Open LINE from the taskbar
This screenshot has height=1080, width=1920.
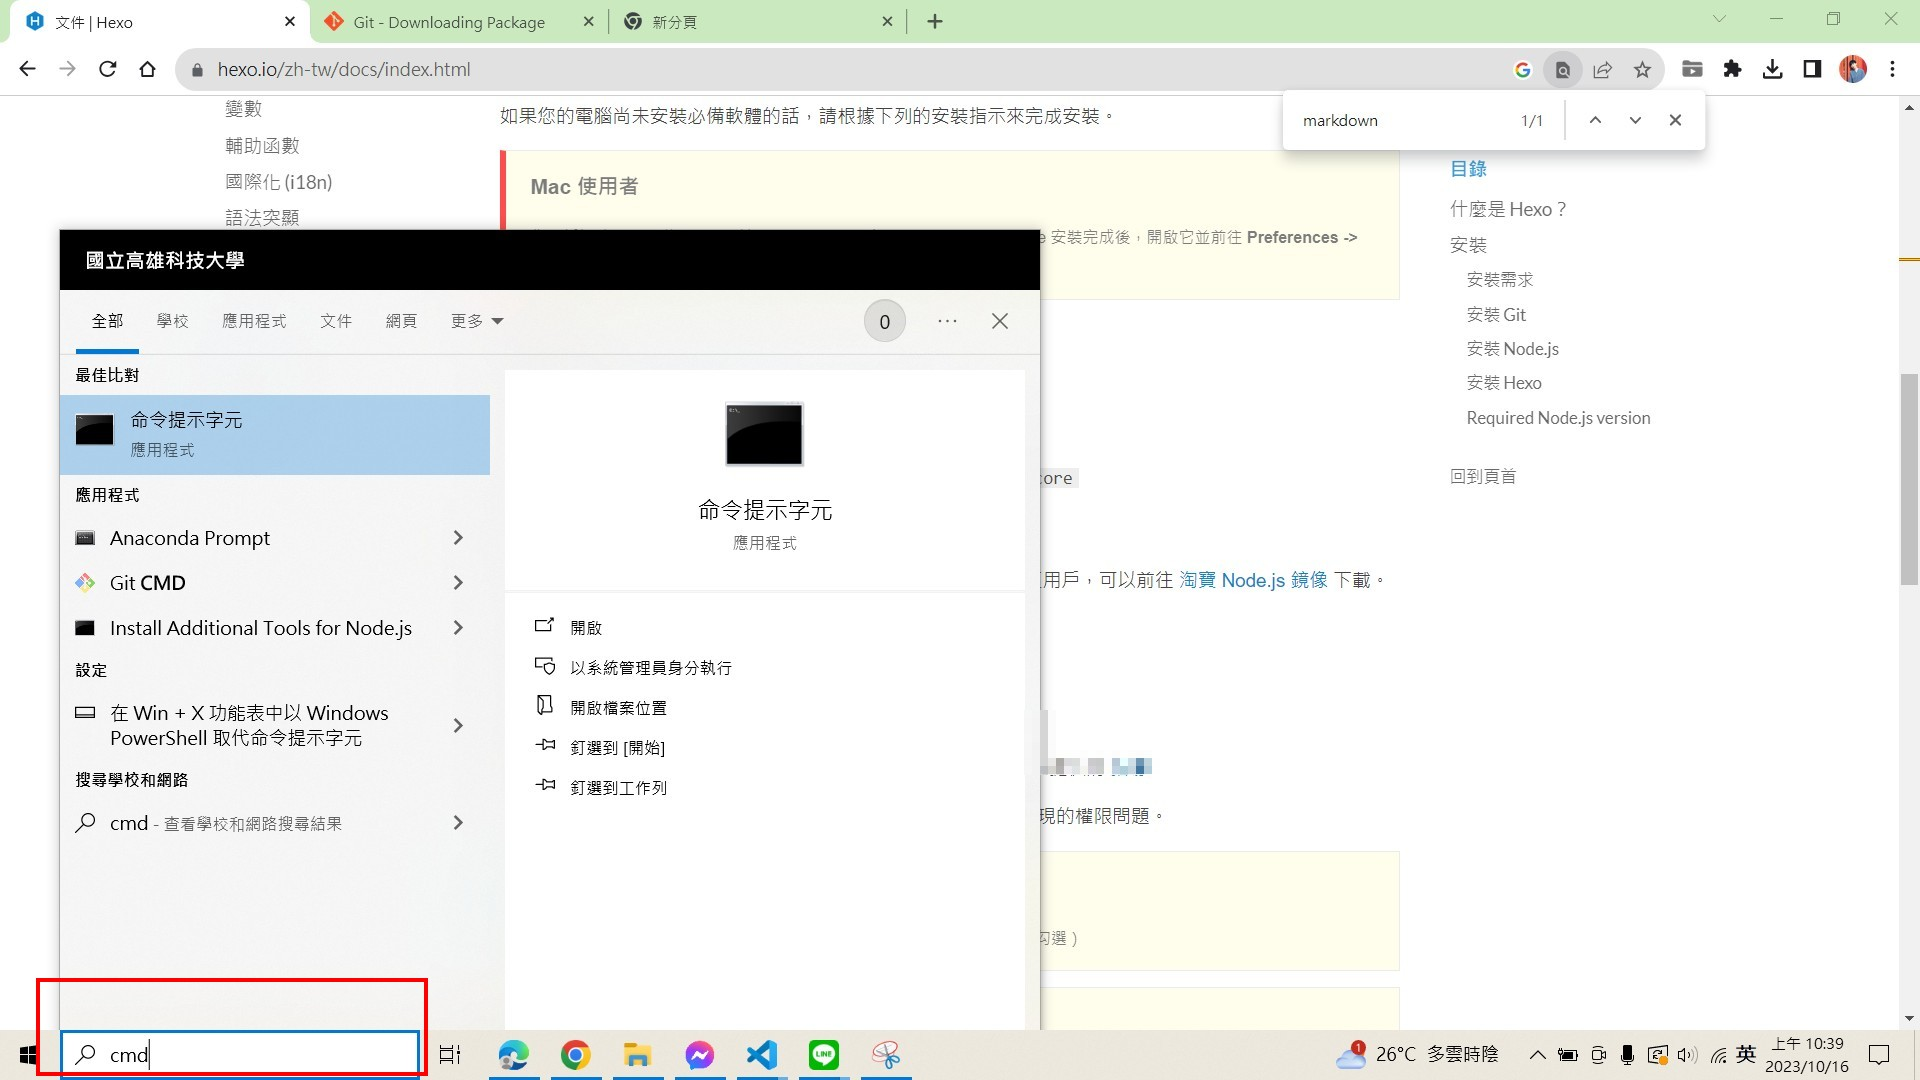coord(823,1054)
